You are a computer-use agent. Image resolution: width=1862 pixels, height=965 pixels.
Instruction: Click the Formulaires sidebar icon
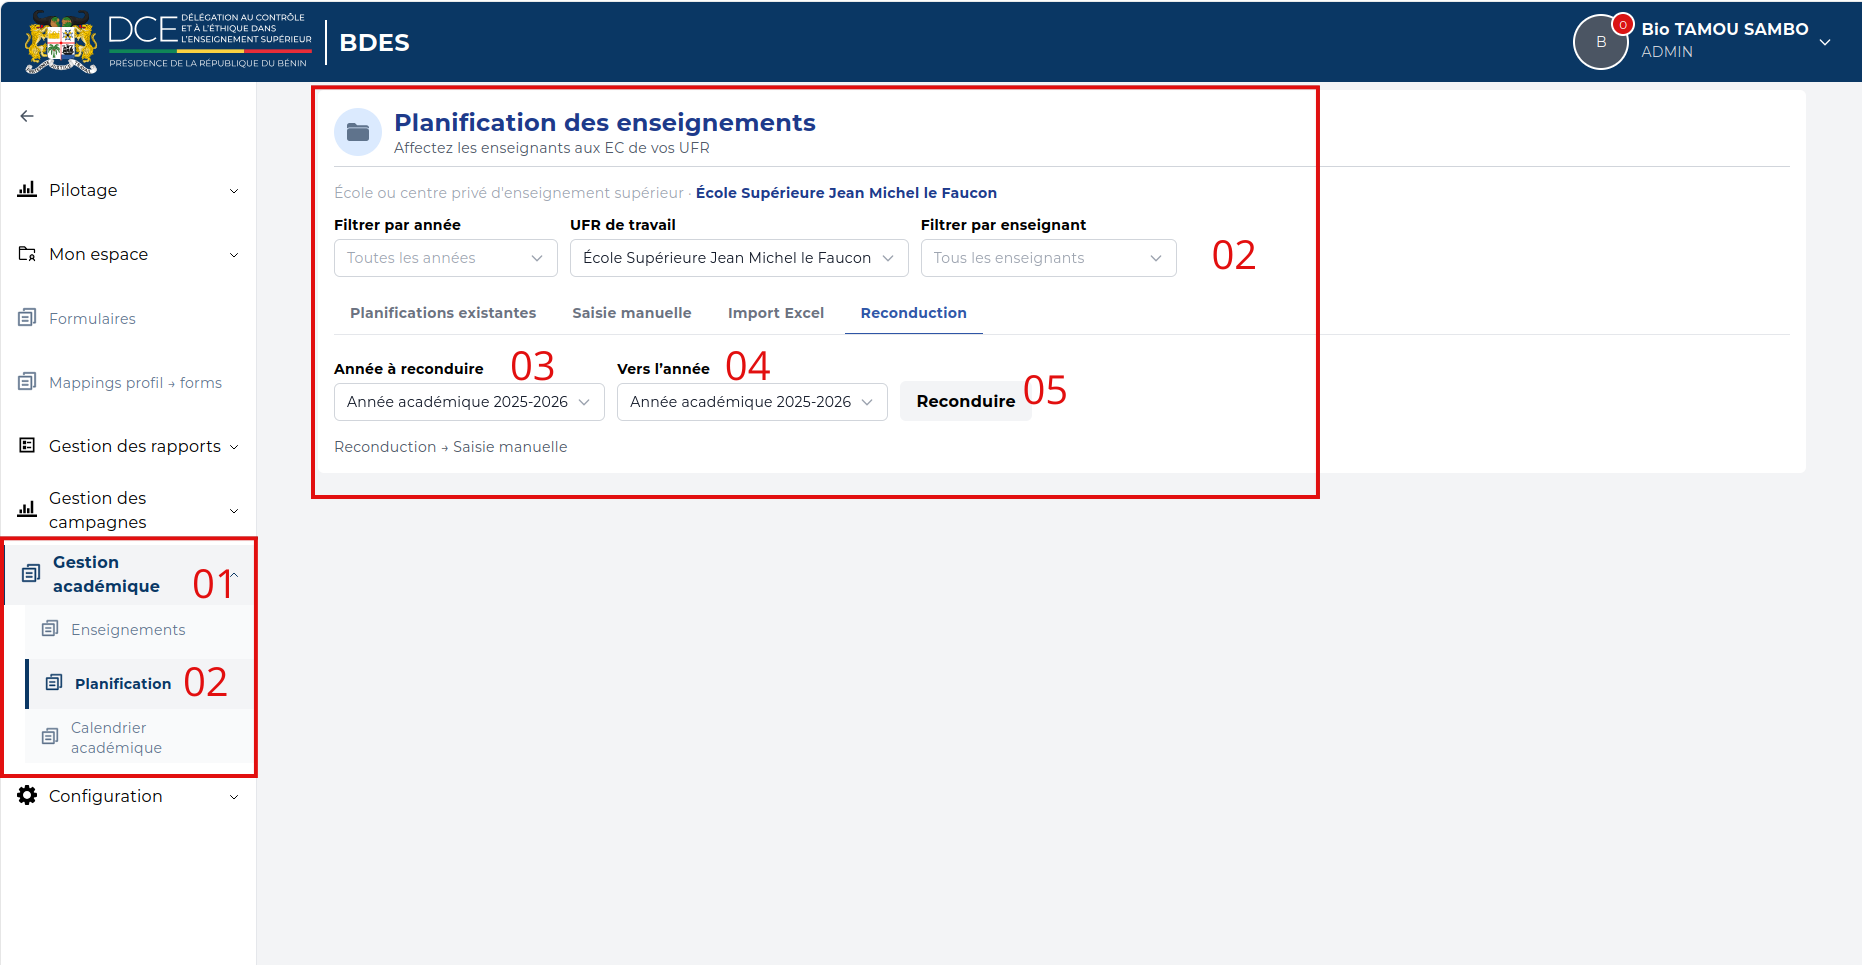[x=27, y=318]
